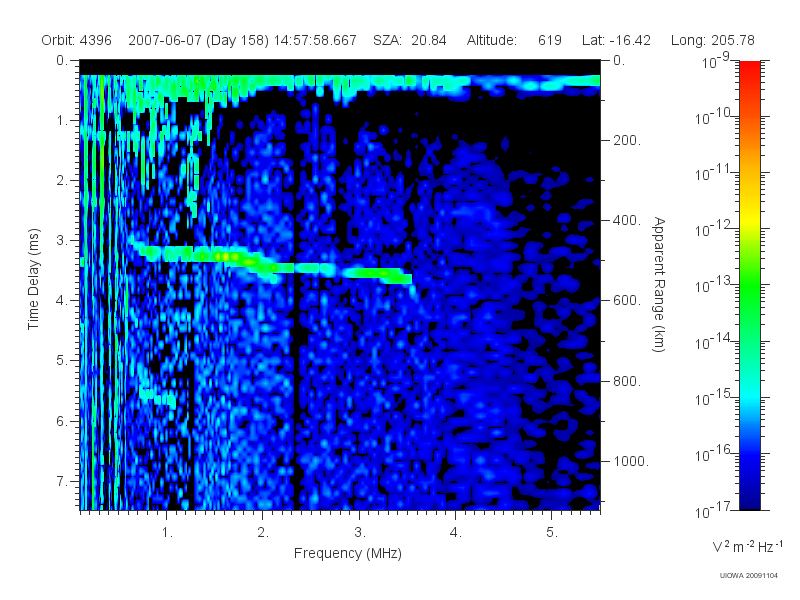Click the 'SZA: 20.84' value

coord(410,40)
